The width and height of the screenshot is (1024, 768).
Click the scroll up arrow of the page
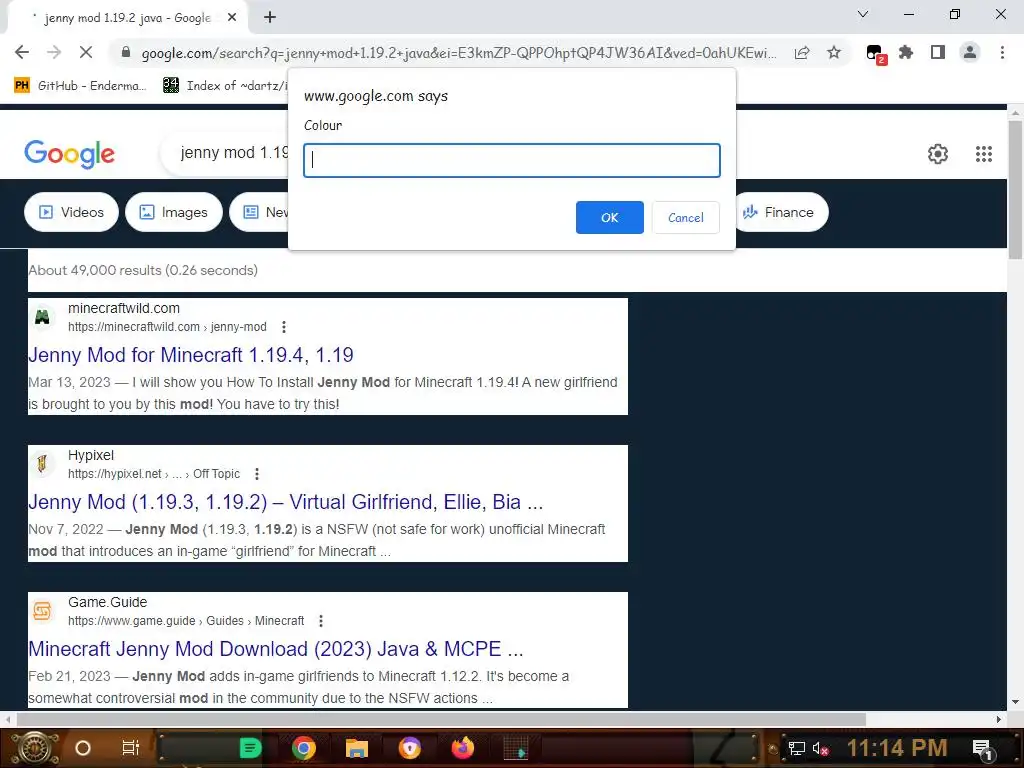1016,112
